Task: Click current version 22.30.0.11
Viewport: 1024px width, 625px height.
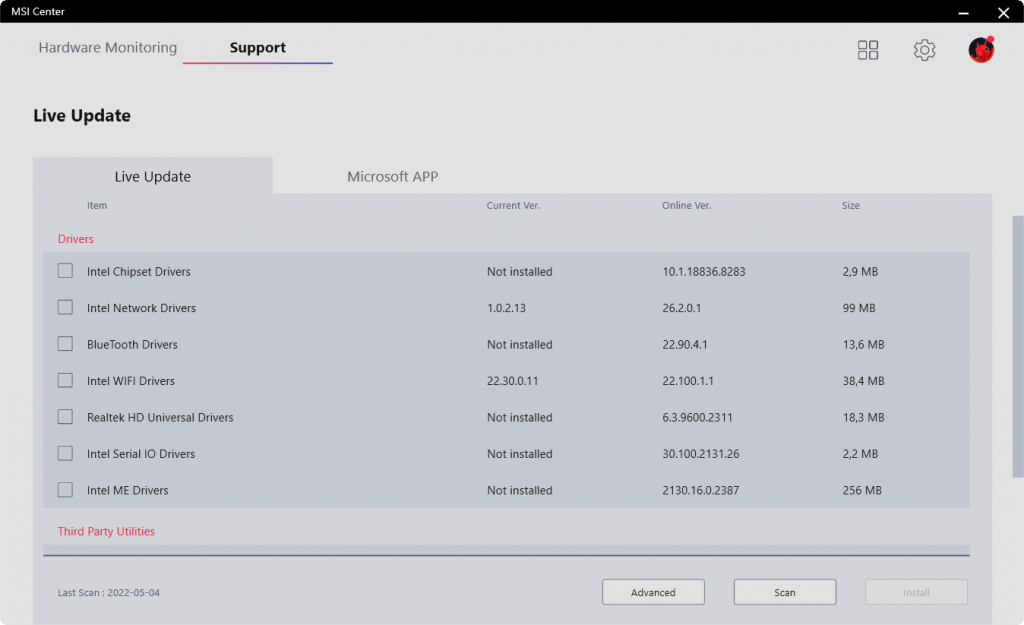Action: coord(513,381)
